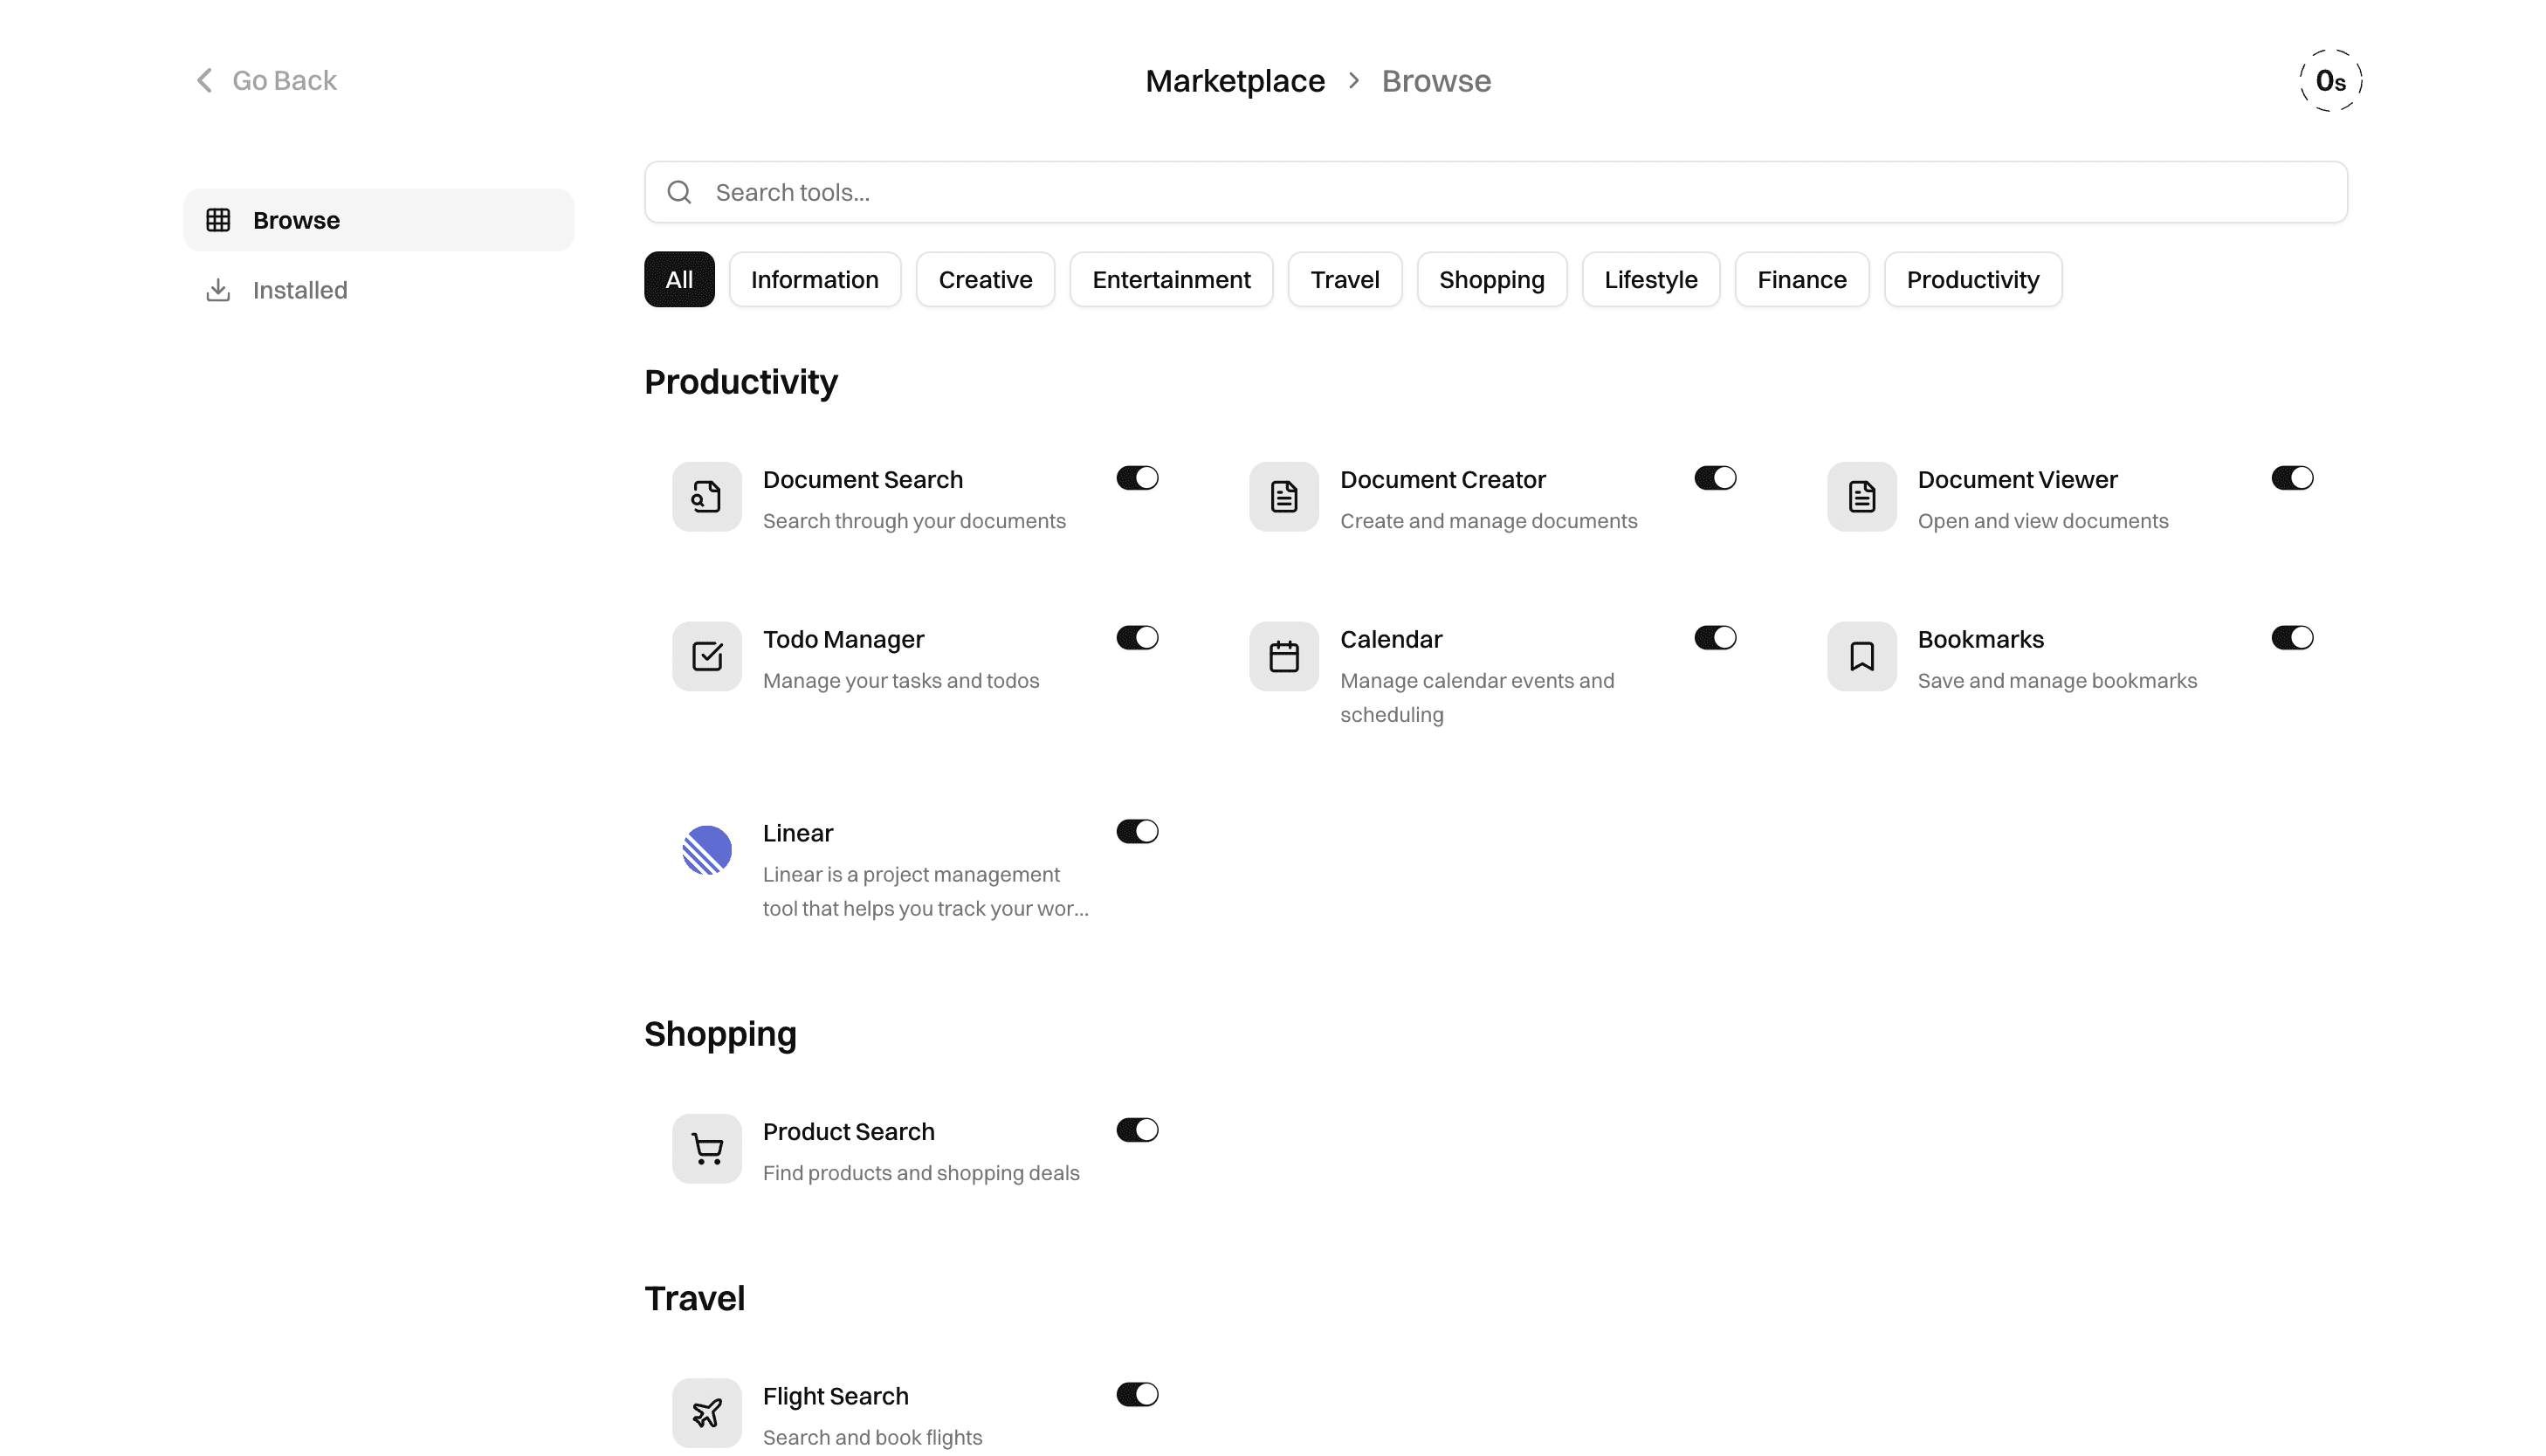Click the Shopping section heading
Image resolution: width=2546 pixels, height=1456 pixels.
pyautogui.click(x=720, y=1034)
